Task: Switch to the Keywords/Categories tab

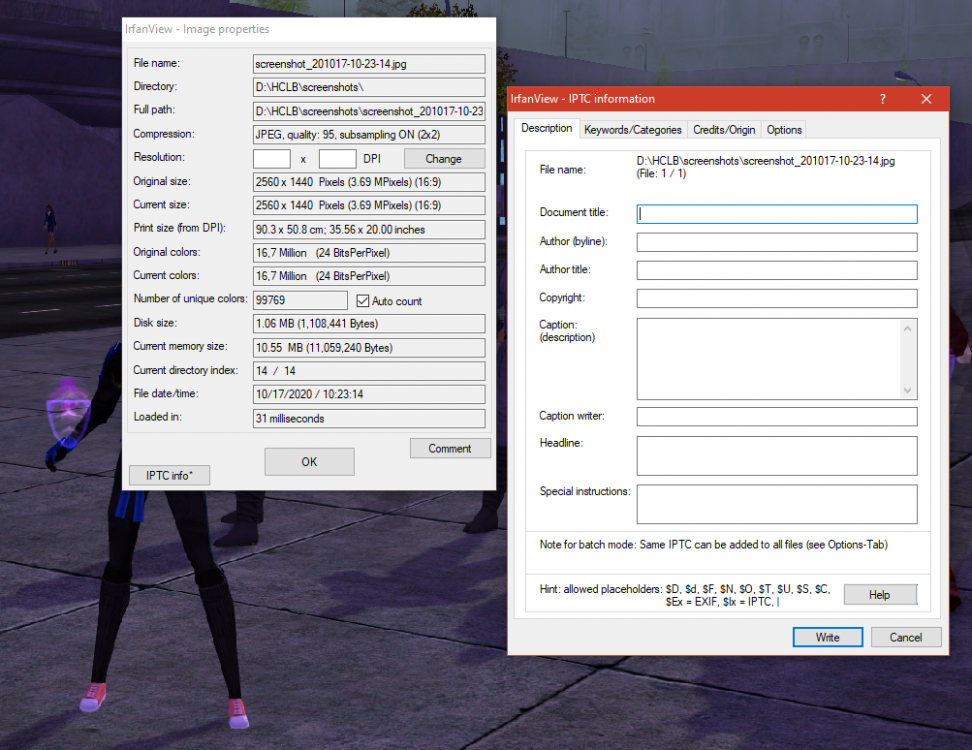Action: point(633,130)
